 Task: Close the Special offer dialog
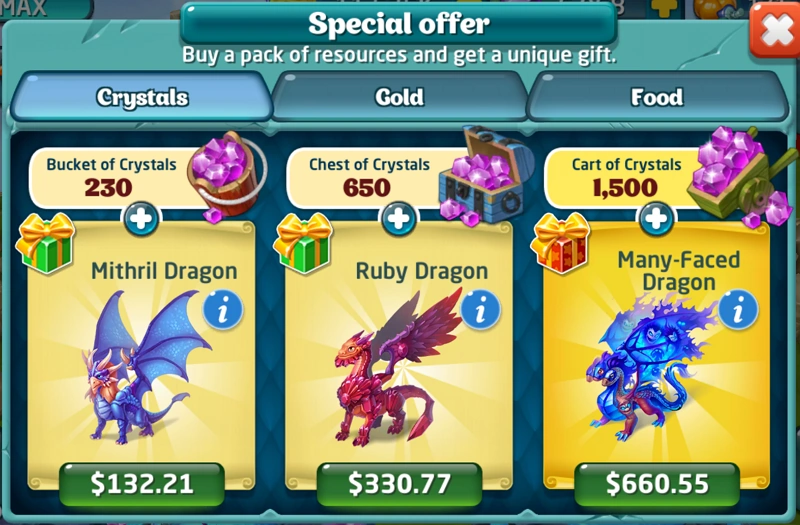pos(776,31)
